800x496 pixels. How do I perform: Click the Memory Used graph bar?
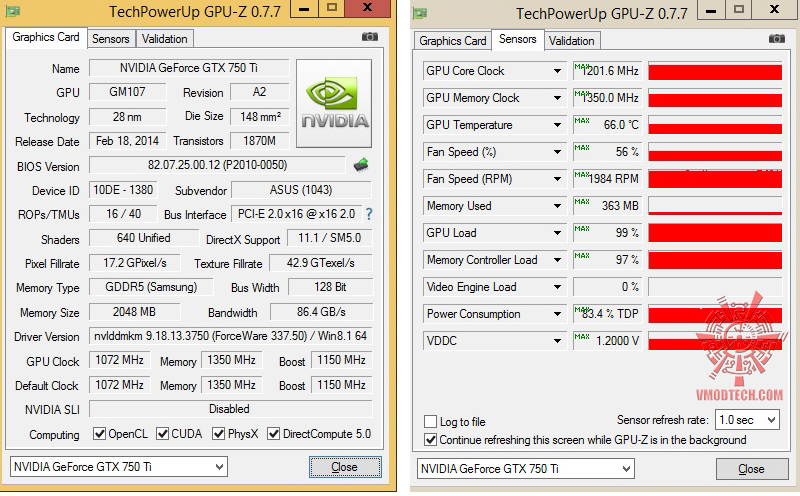click(x=715, y=206)
